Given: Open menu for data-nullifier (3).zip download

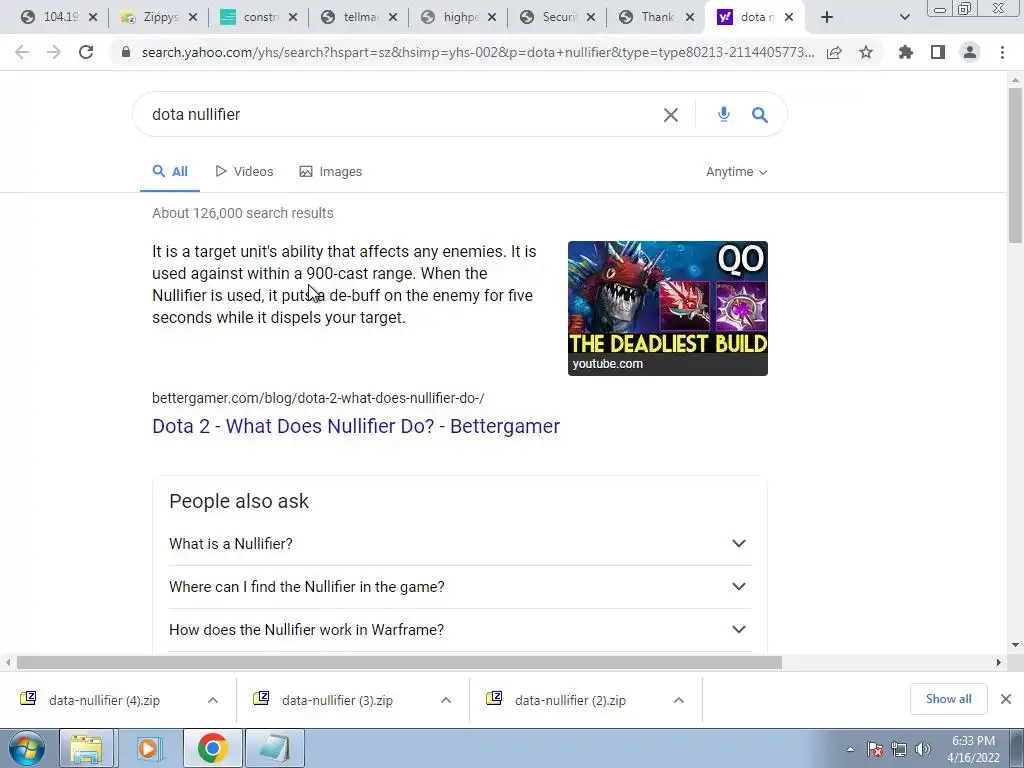Looking at the screenshot, I should [x=446, y=700].
